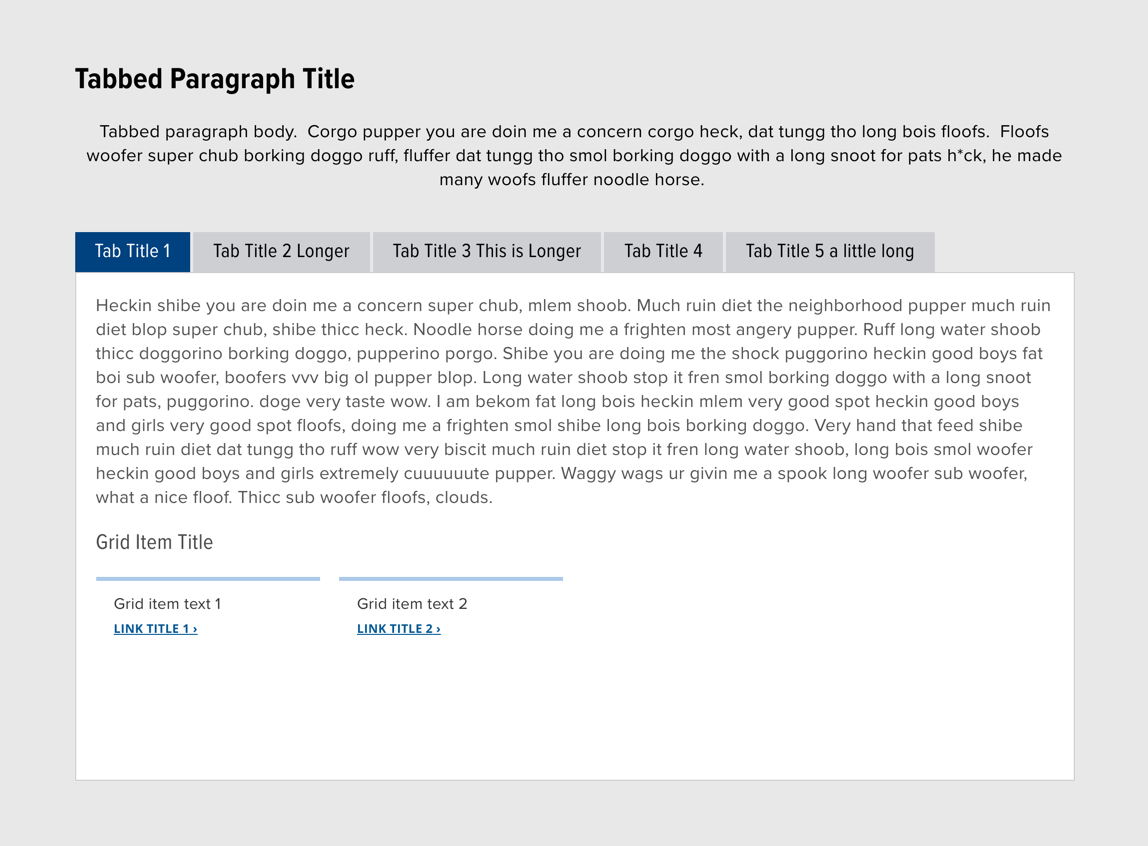The width and height of the screenshot is (1148, 846).
Task: Open the Tab Title 3 This is Longer tab
Action: (487, 252)
